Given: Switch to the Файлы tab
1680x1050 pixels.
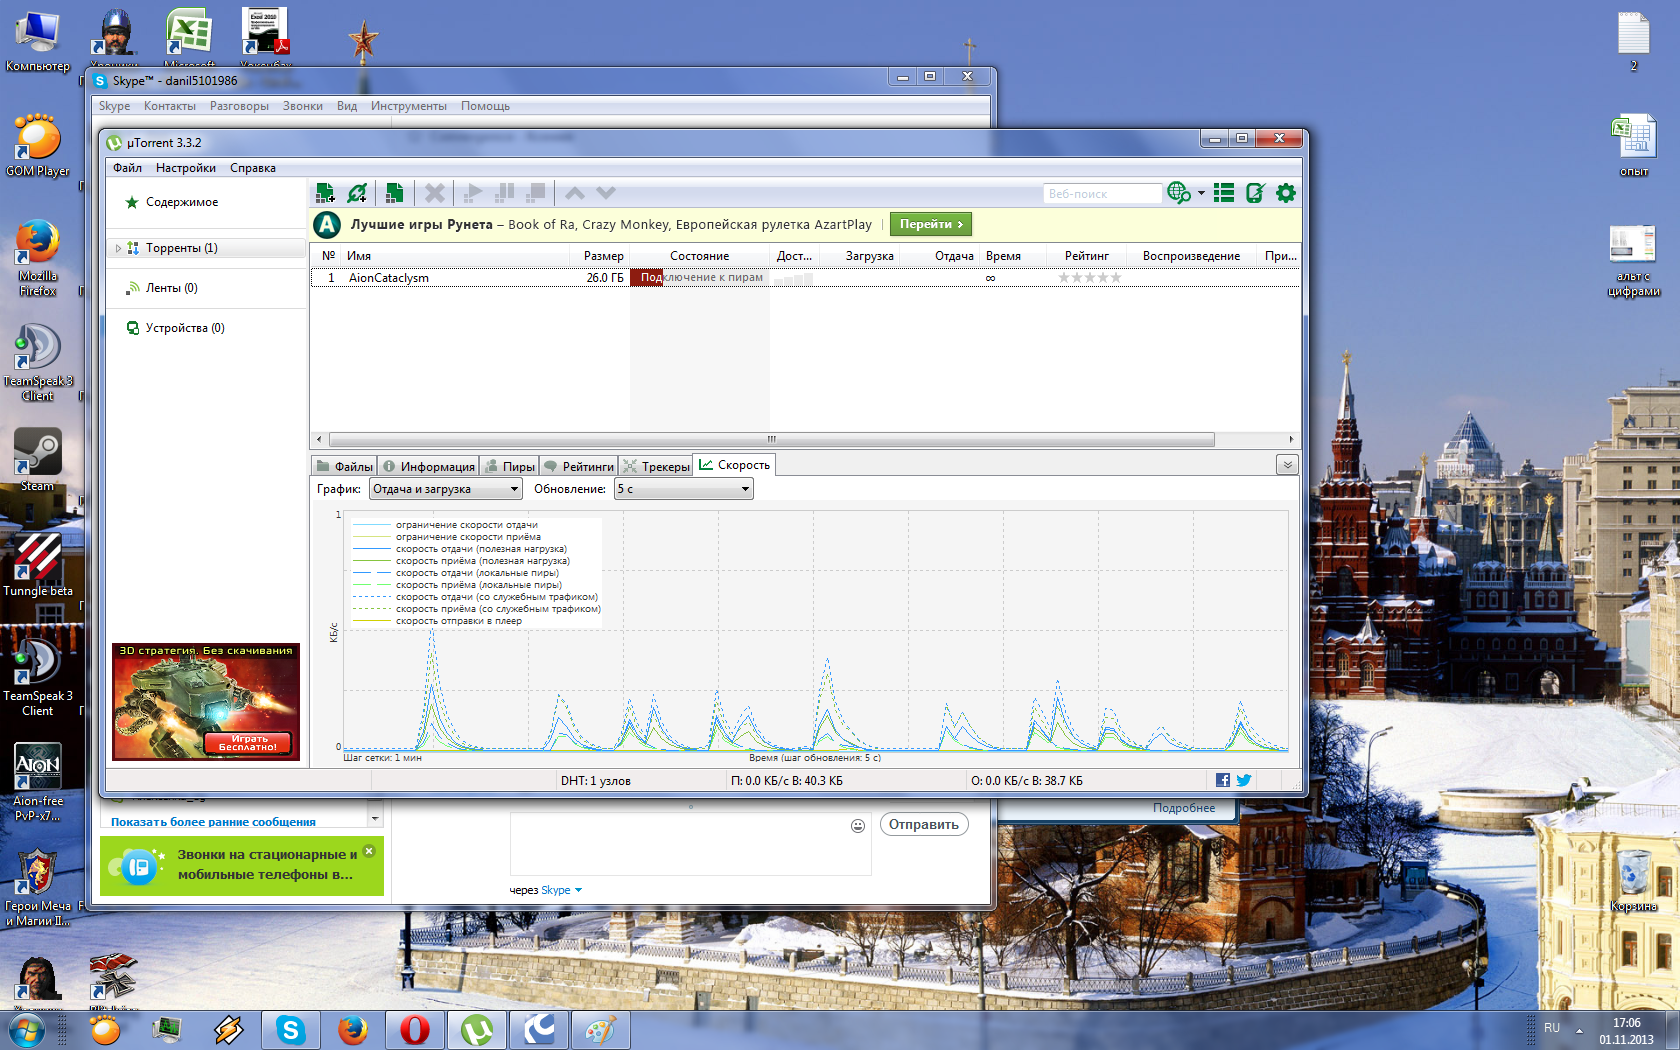Looking at the screenshot, I should [344, 467].
